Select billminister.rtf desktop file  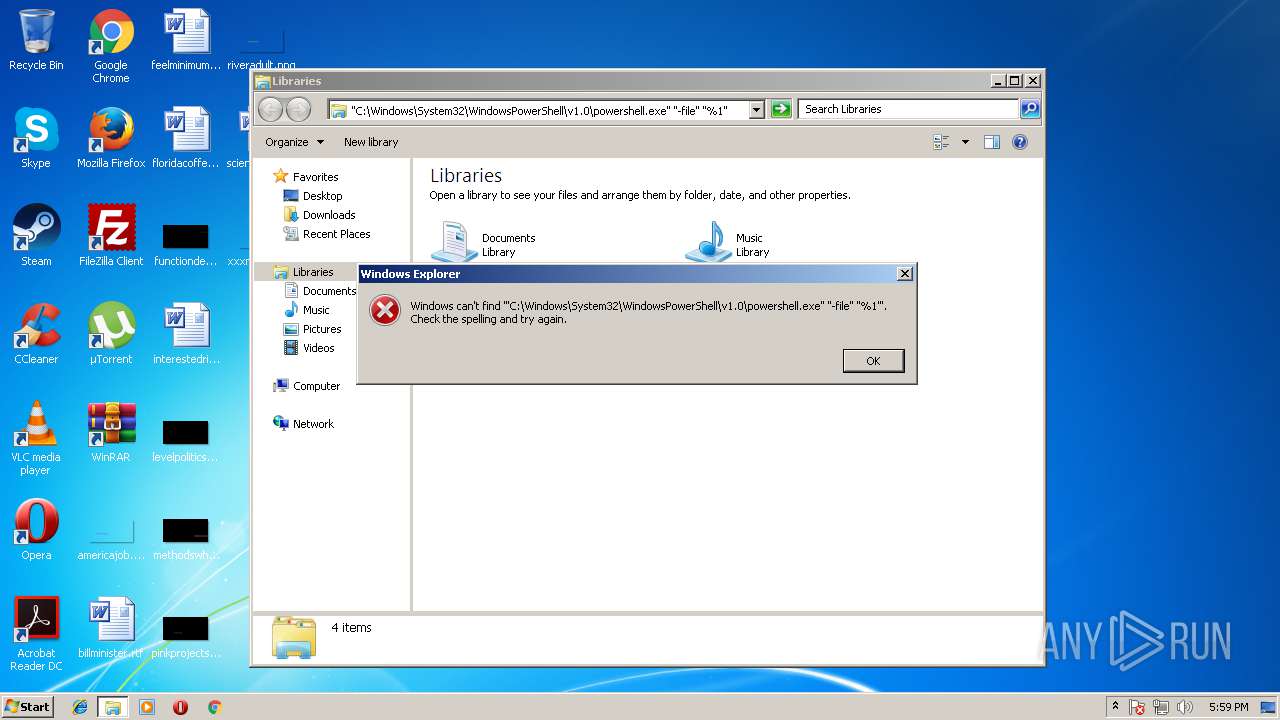[111, 628]
